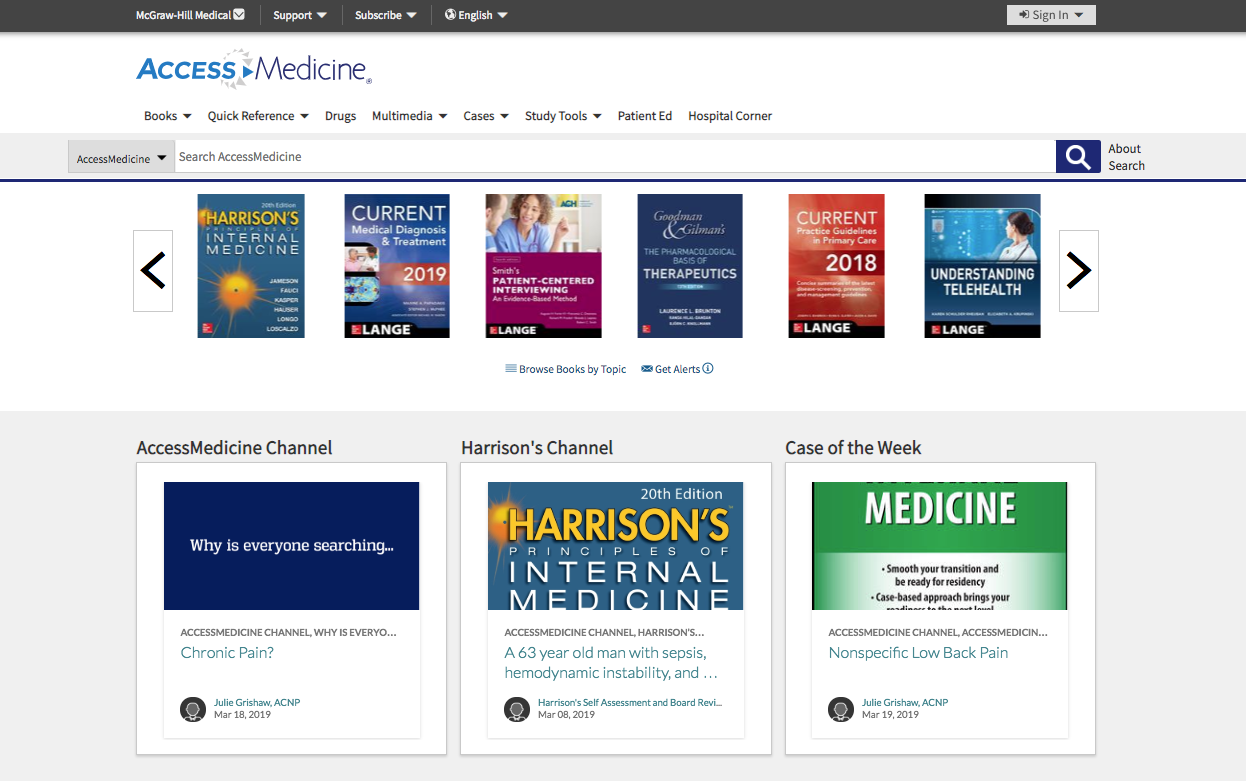This screenshot has height=784, width=1246.
Task: Click the Harrison's Channel heading
Action: [537, 448]
